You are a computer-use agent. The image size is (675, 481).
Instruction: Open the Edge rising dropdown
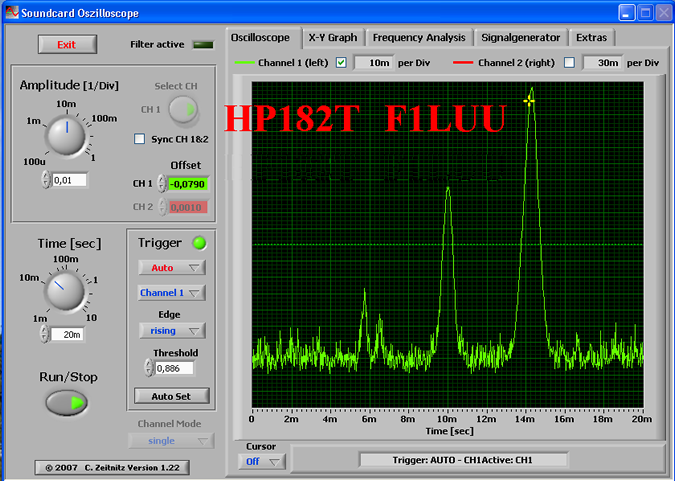tap(172, 331)
